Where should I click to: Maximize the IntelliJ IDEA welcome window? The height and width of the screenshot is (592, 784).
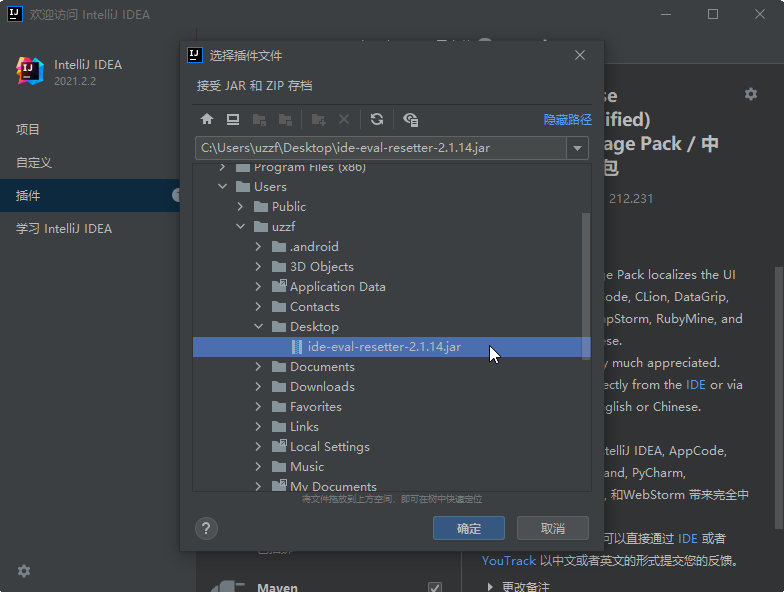(x=713, y=14)
